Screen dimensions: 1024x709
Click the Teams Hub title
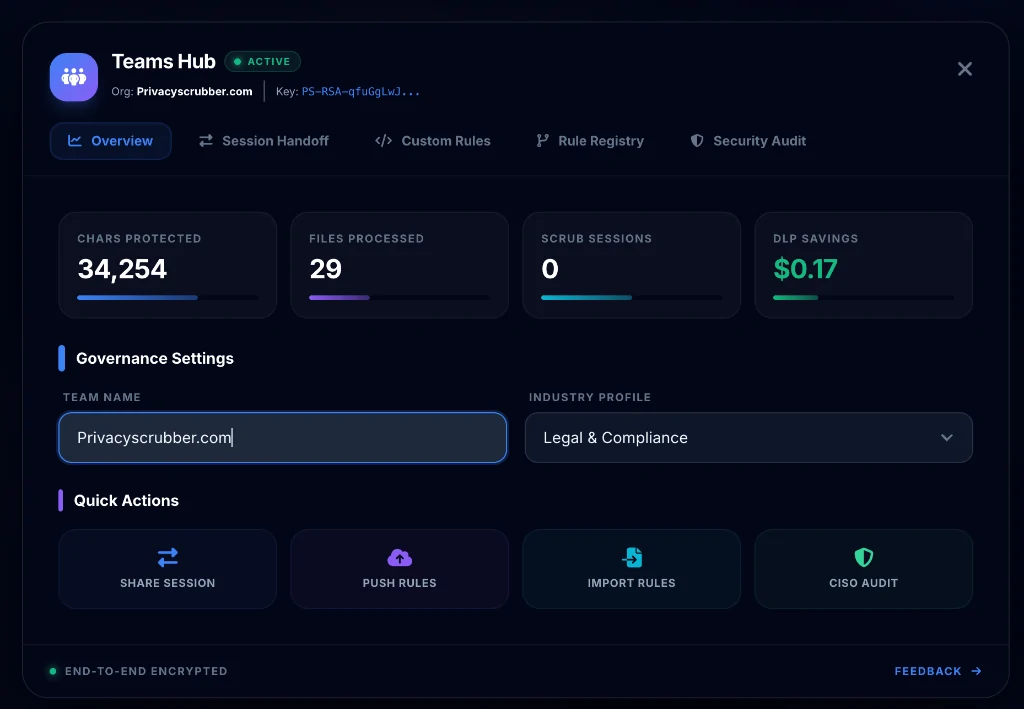tap(163, 61)
